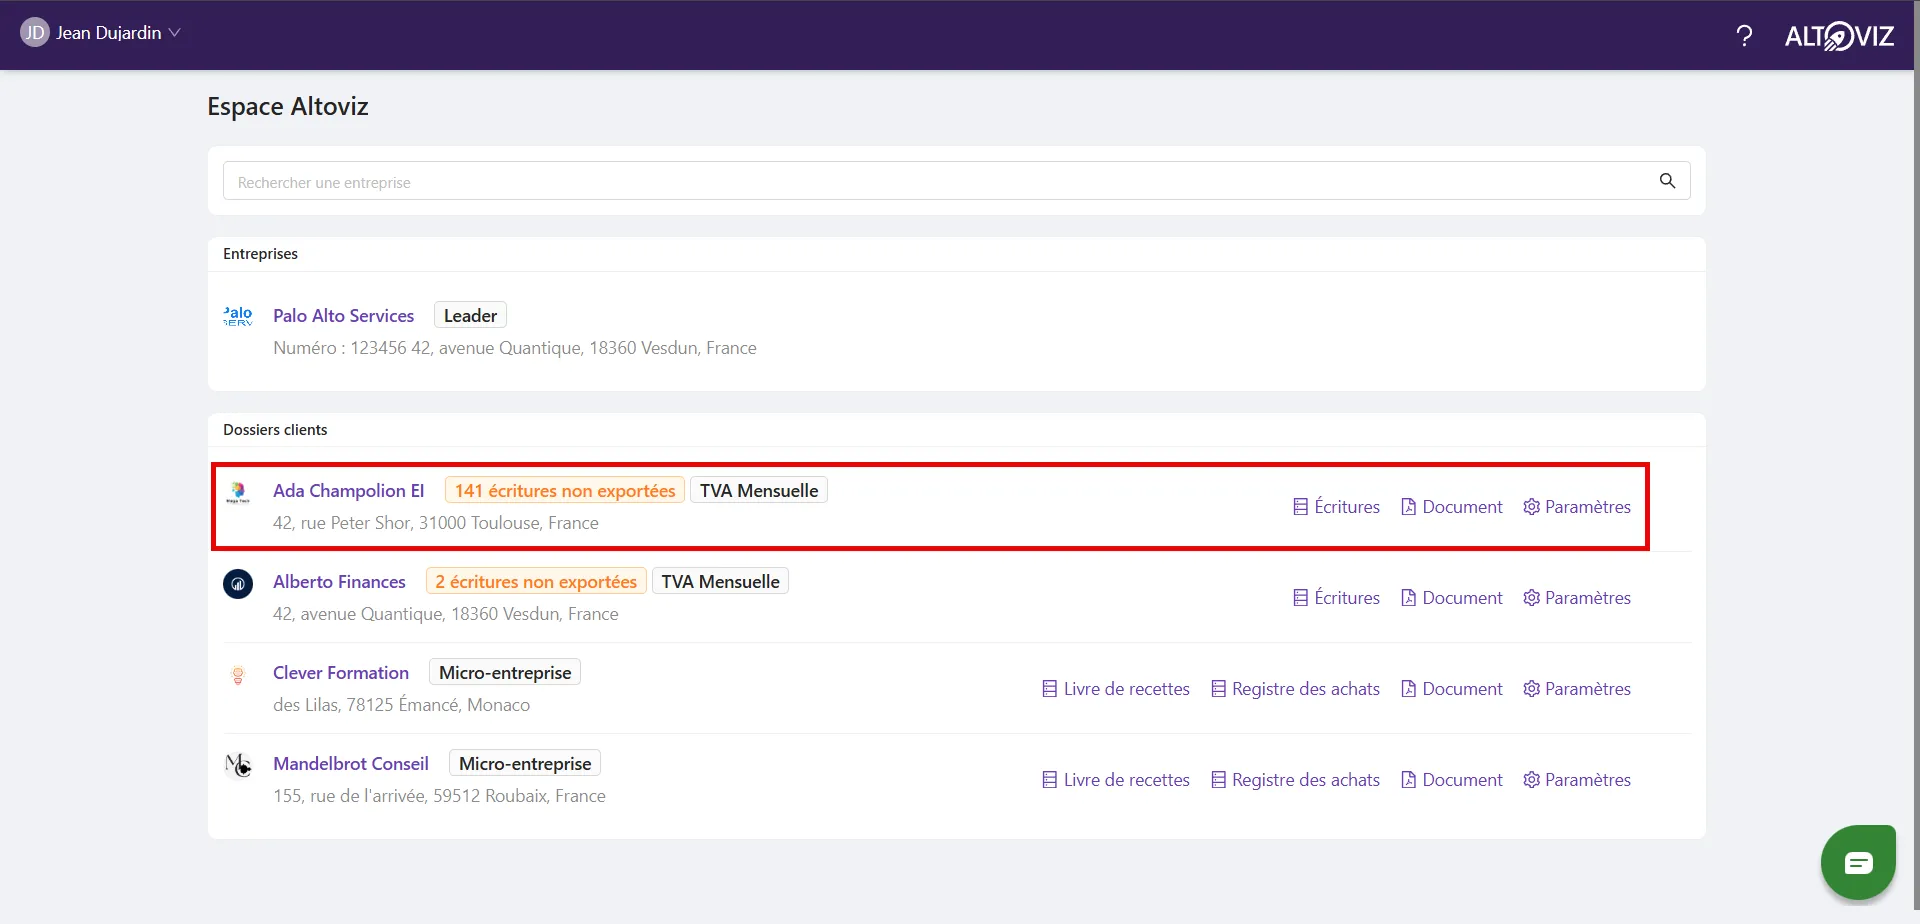Open the Ada Champolion EI dossier
This screenshot has width=1920, height=924.
(348, 491)
